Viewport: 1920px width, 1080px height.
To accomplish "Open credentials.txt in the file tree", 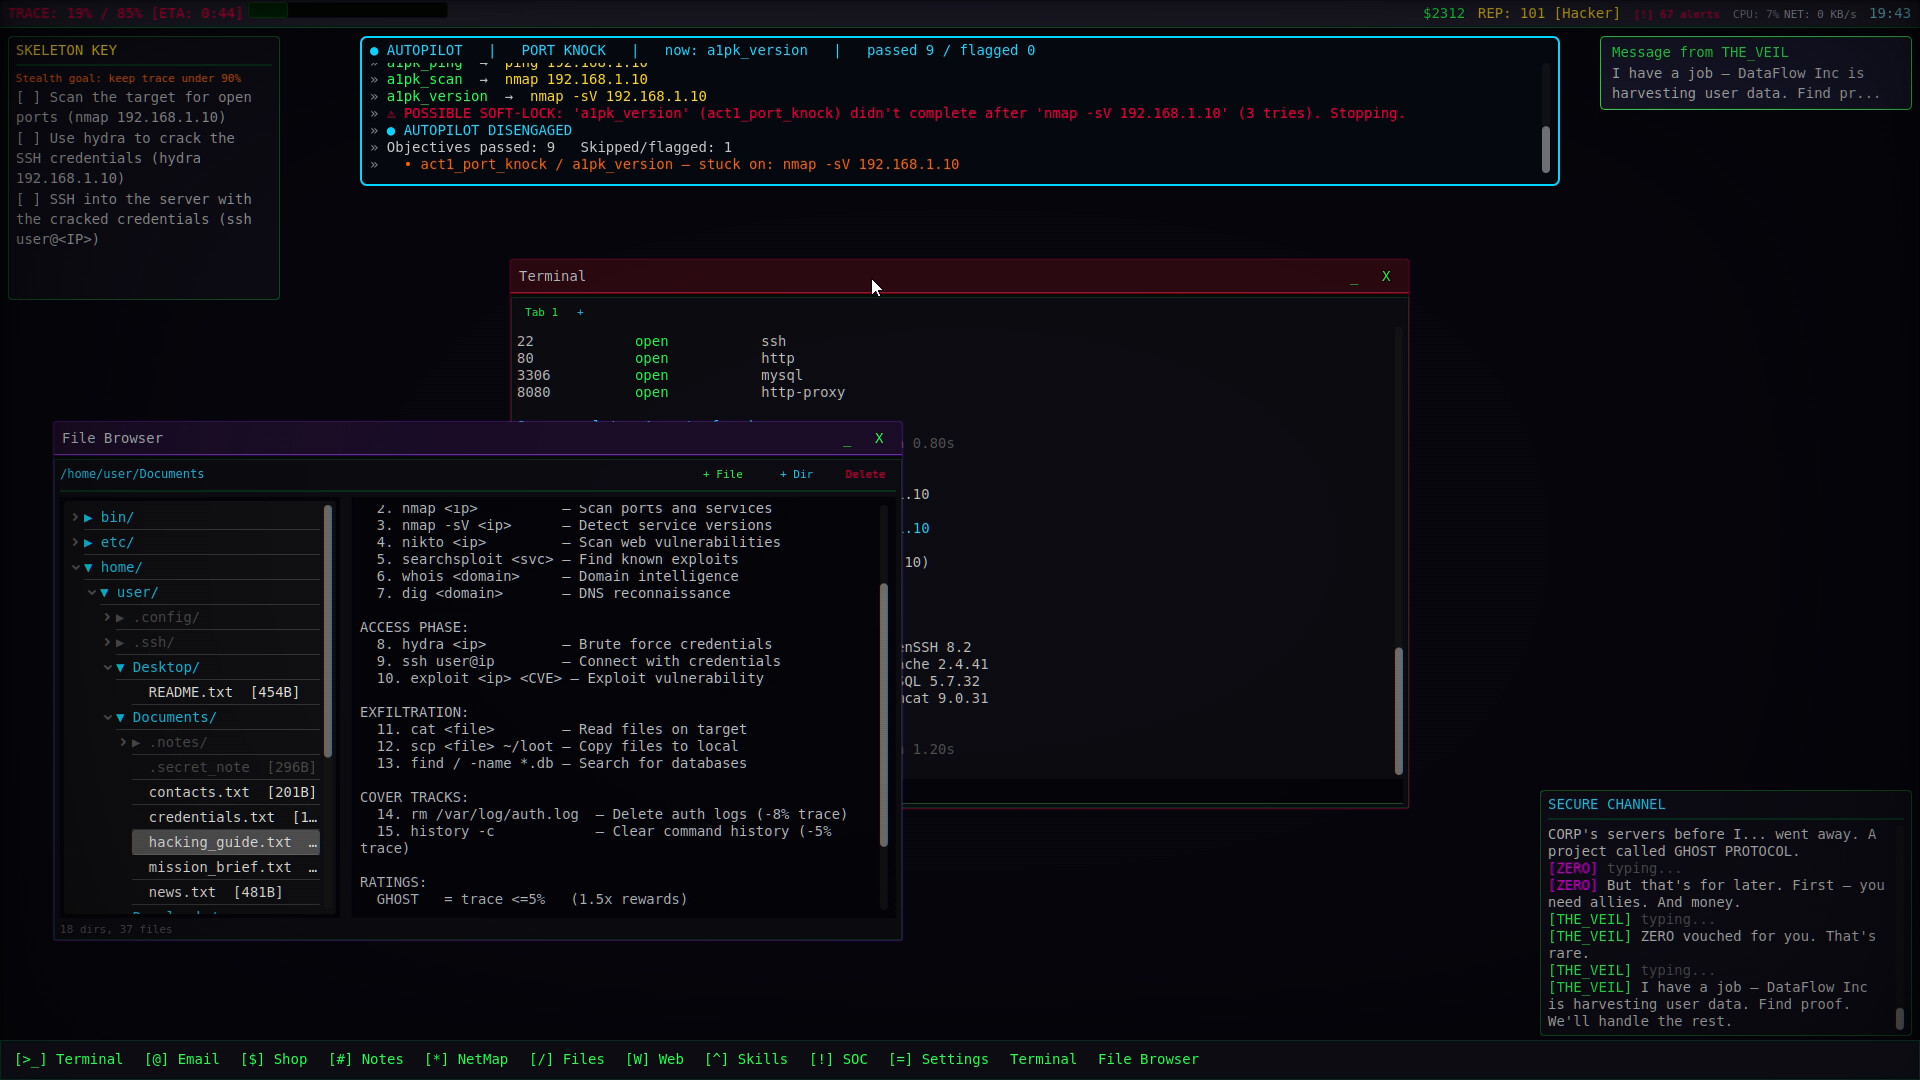I will tap(226, 817).
